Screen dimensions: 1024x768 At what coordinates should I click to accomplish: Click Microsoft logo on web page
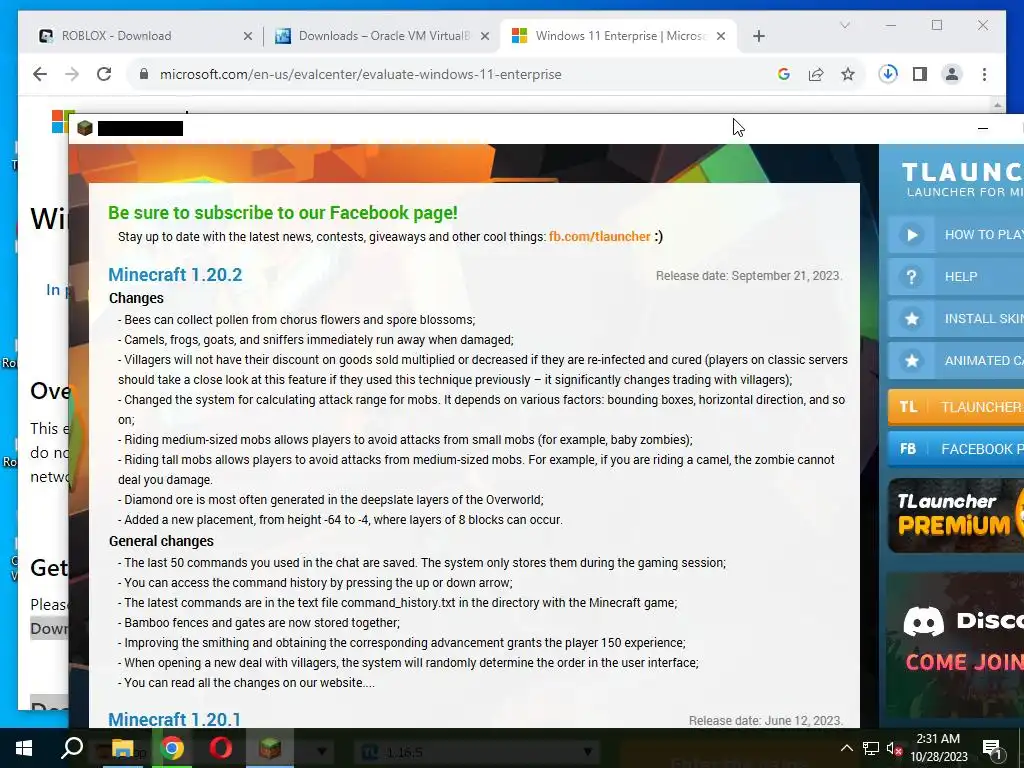point(62,121)
